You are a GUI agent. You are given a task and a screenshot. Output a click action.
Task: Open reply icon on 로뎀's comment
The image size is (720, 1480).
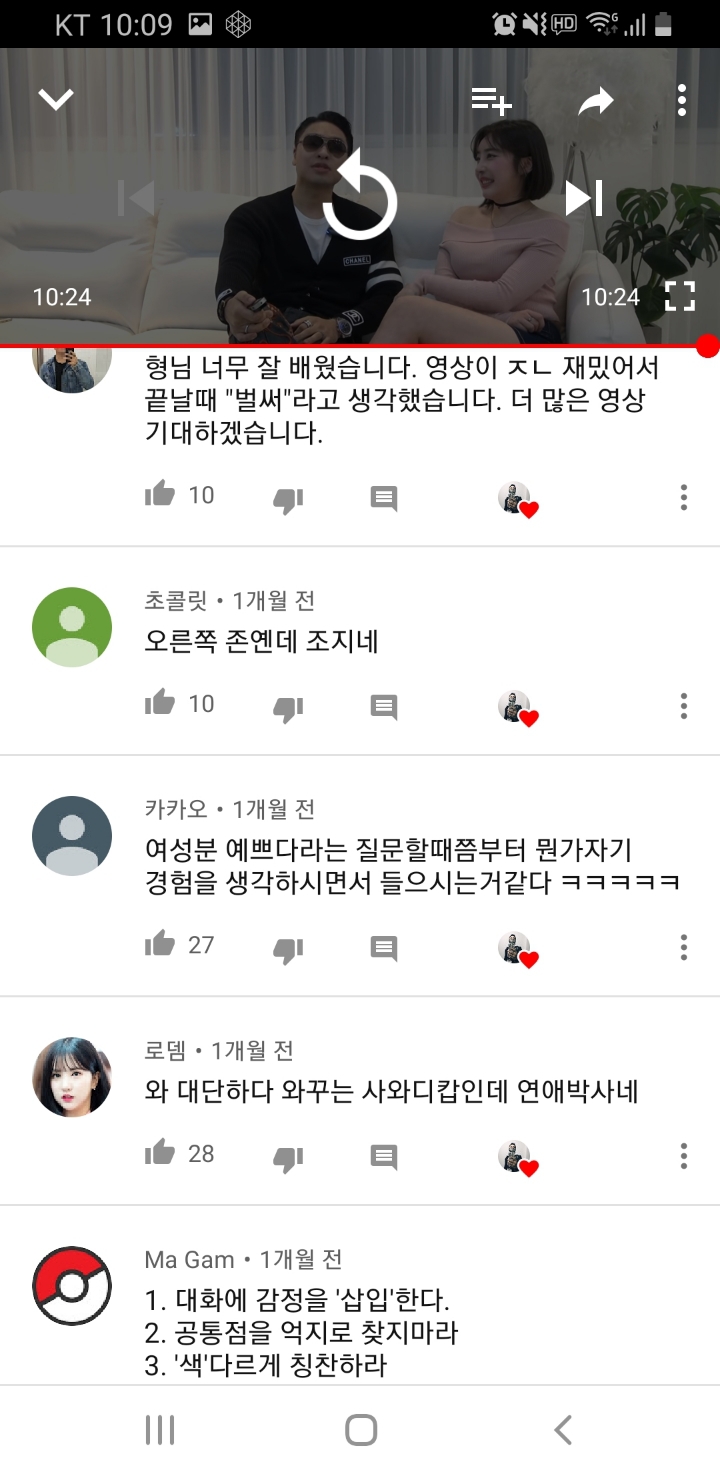click(384, 1156)
